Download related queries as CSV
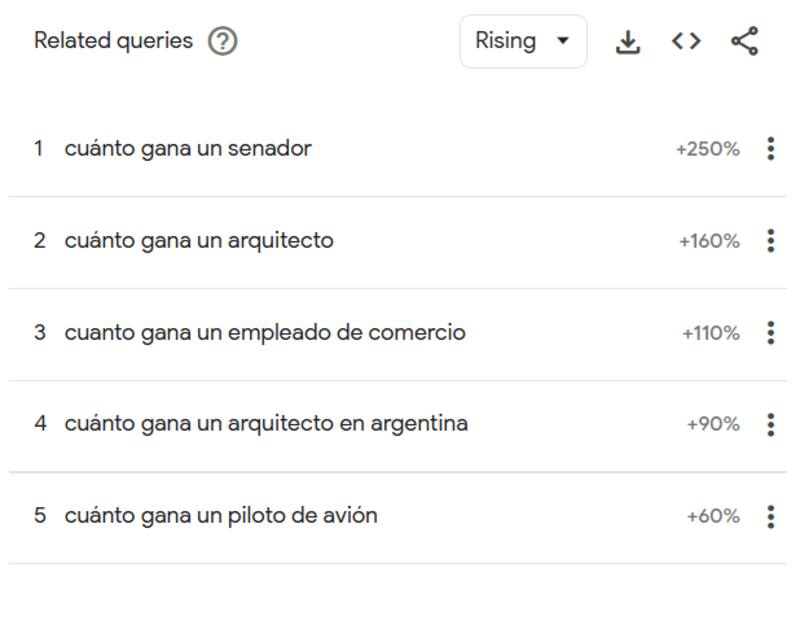The height and width of the screenshot is (633, 800). point(627,41)
